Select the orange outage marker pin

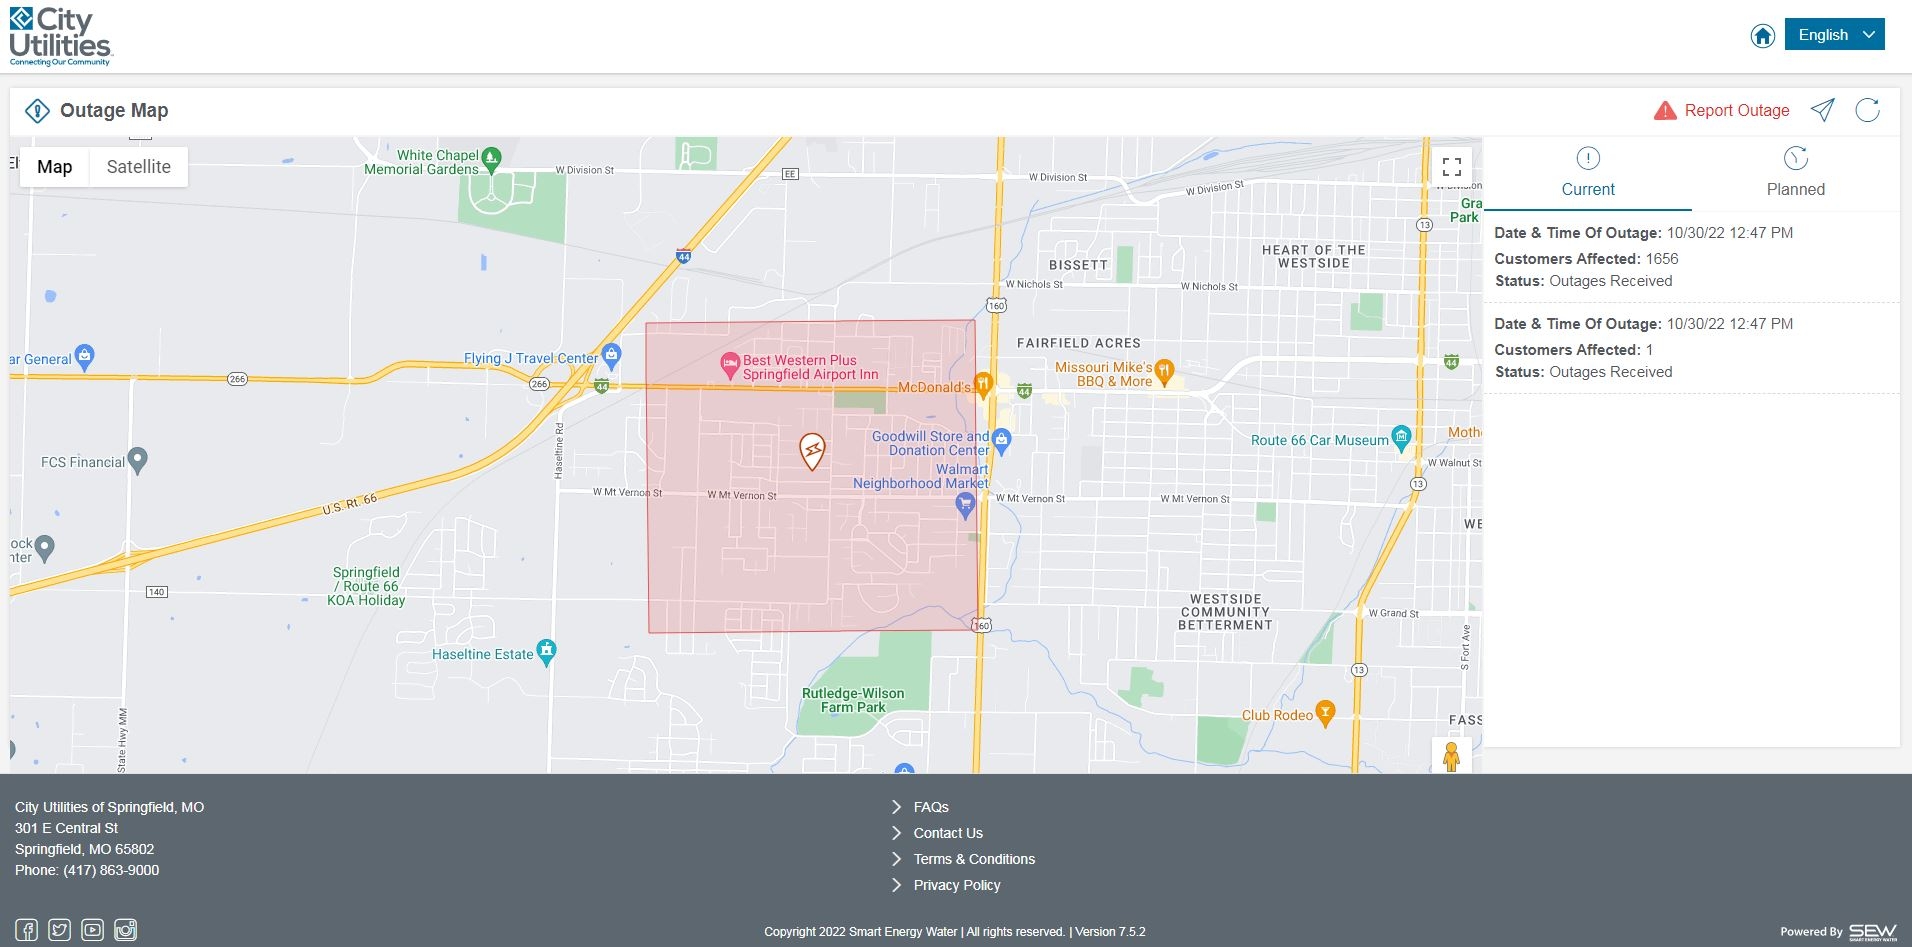pos(811,451)
